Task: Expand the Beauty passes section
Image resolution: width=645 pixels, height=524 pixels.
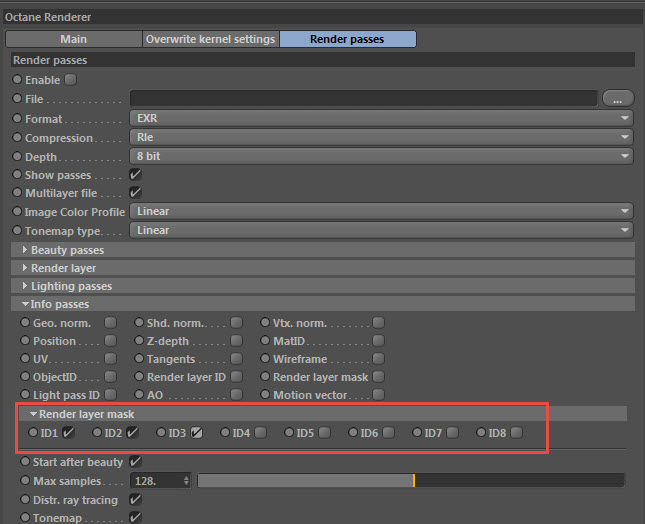Action: click(323, 250)
